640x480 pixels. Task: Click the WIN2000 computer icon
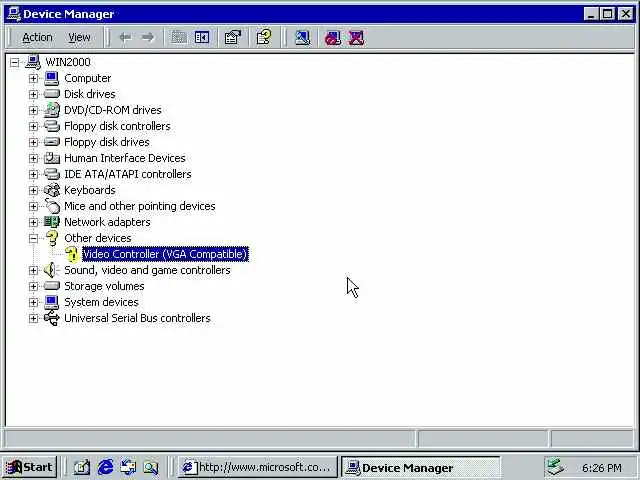[x=33, y=62]
